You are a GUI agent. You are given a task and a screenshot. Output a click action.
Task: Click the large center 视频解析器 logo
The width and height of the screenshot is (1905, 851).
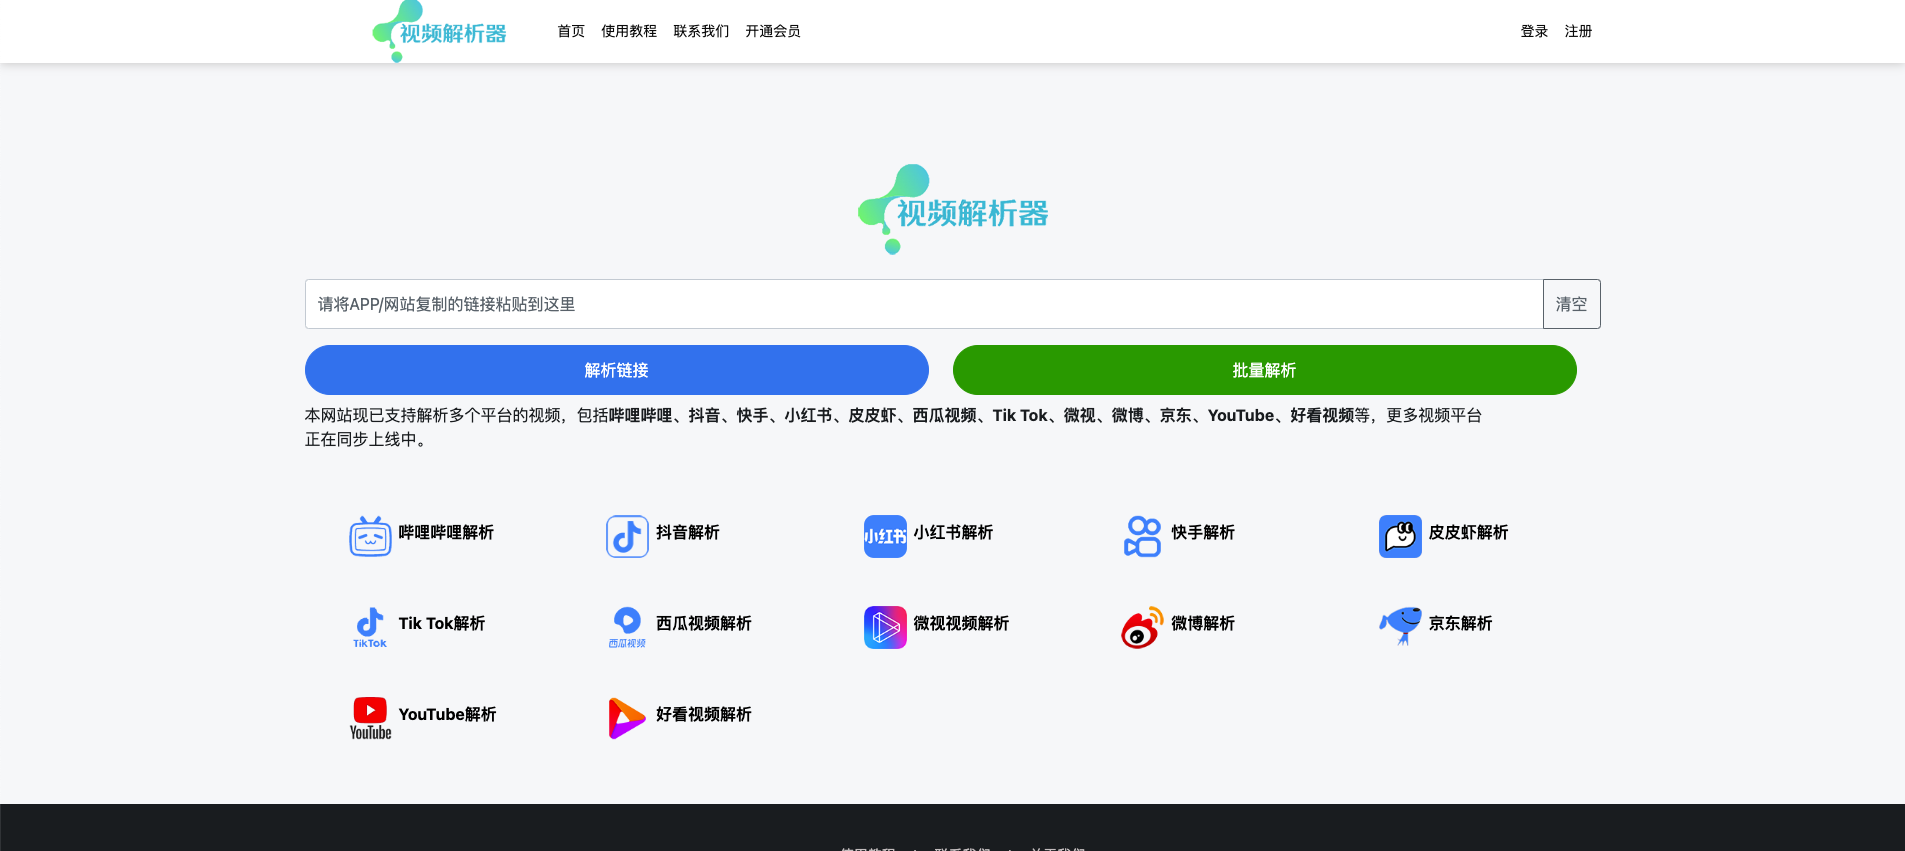[x=952, y=209]
